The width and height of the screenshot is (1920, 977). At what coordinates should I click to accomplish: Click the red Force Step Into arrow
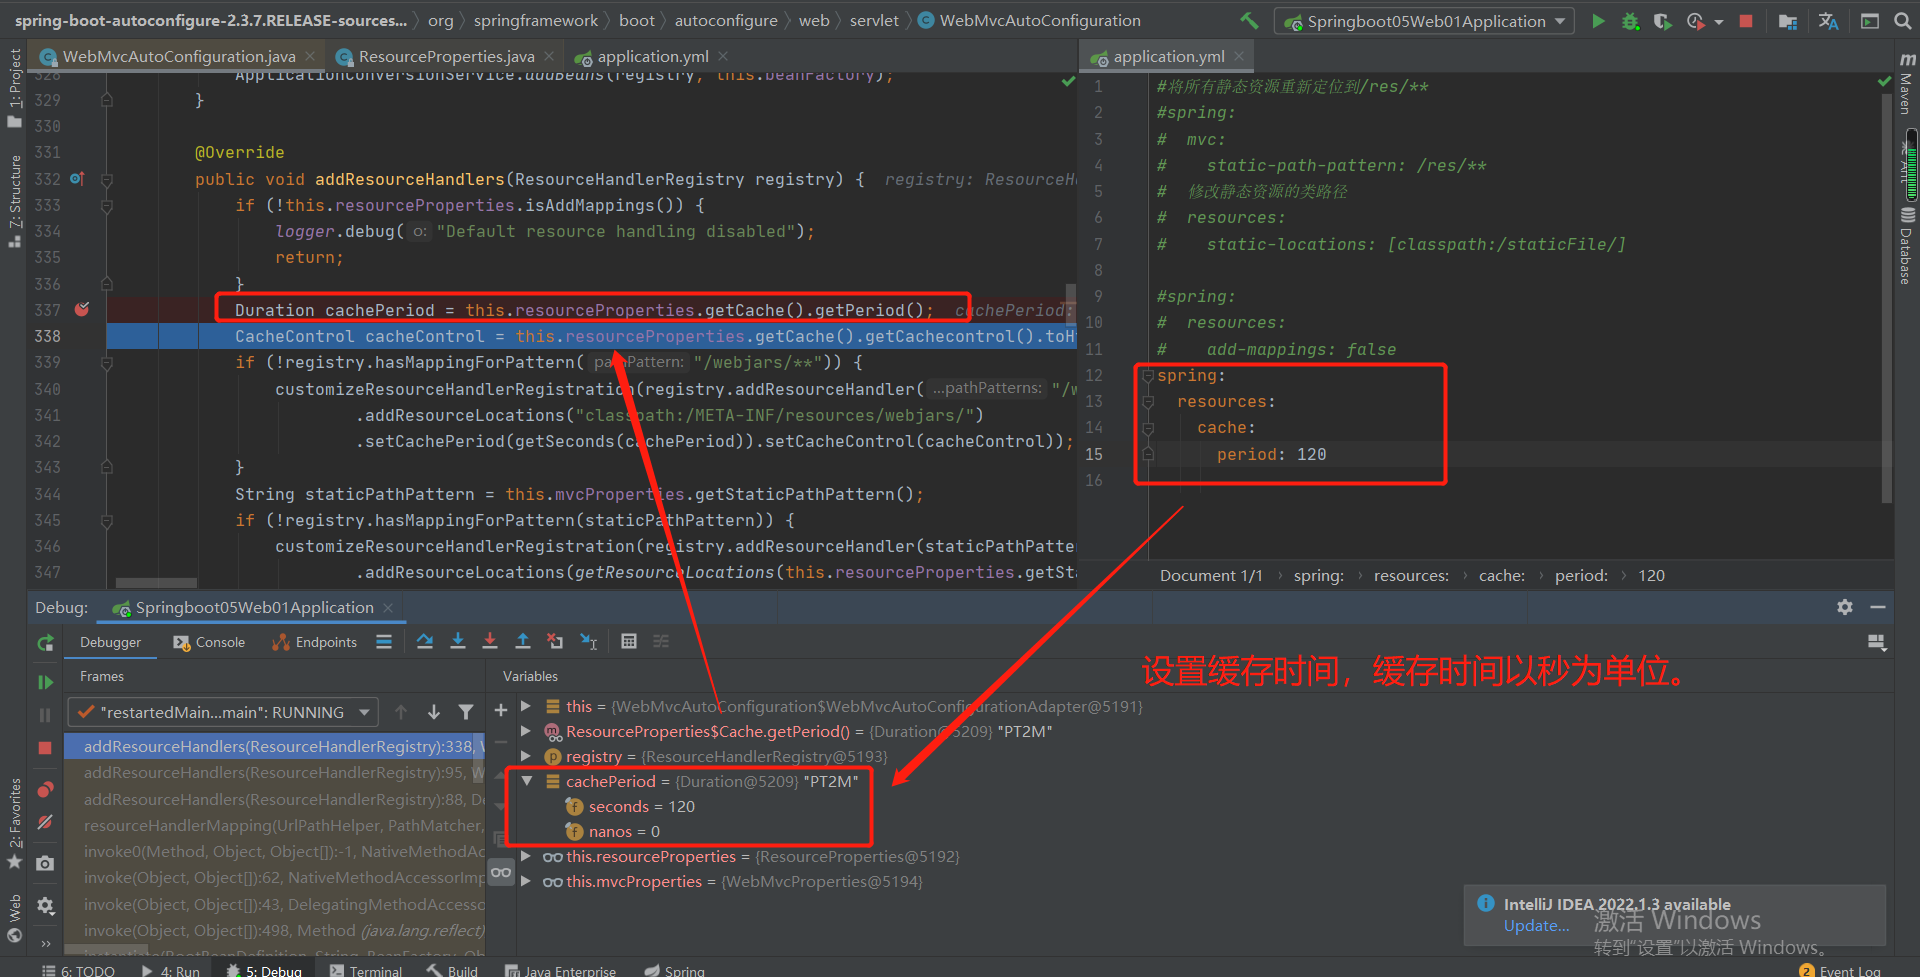click(x=490, y=642)
